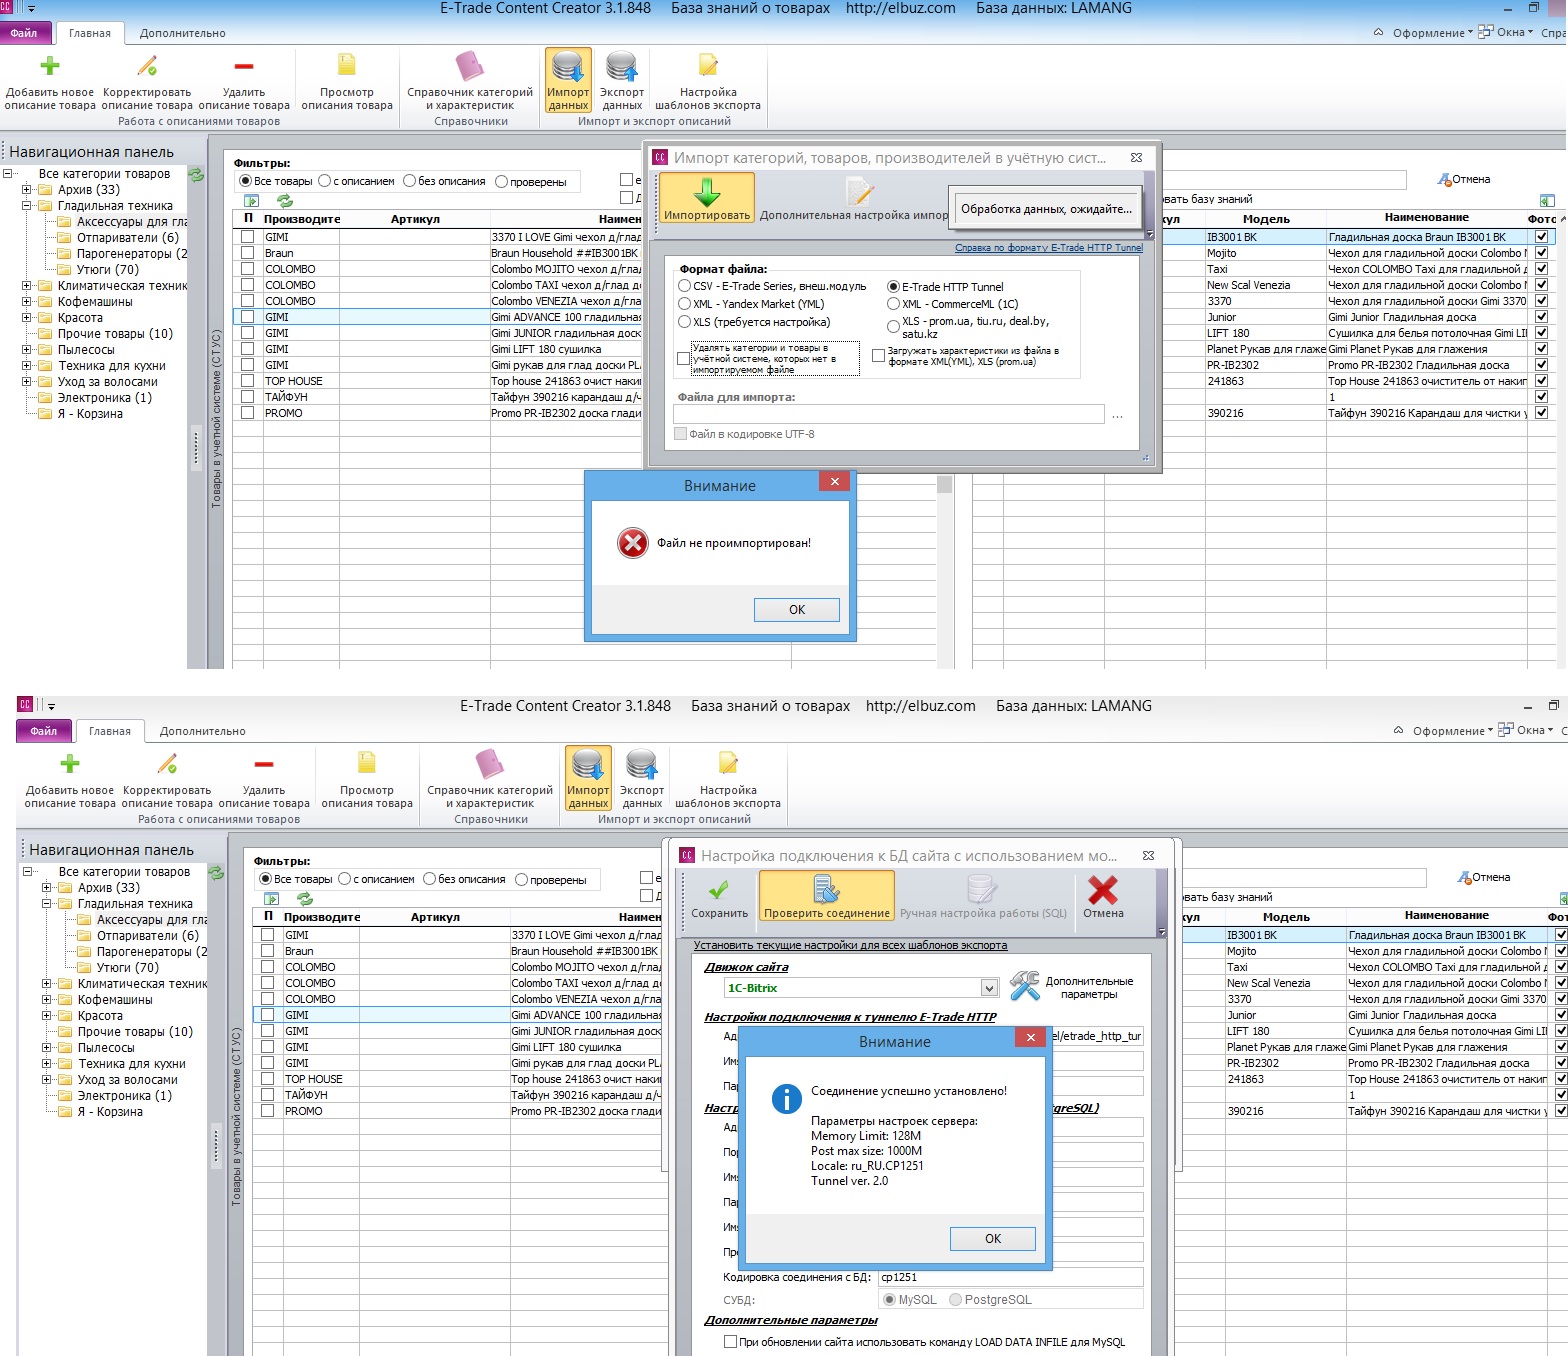Screen dimensions: 1568x1356
Task: Click 'Корректировать описание товара' pencil icon in upper window
Action: tap(147, 66)
